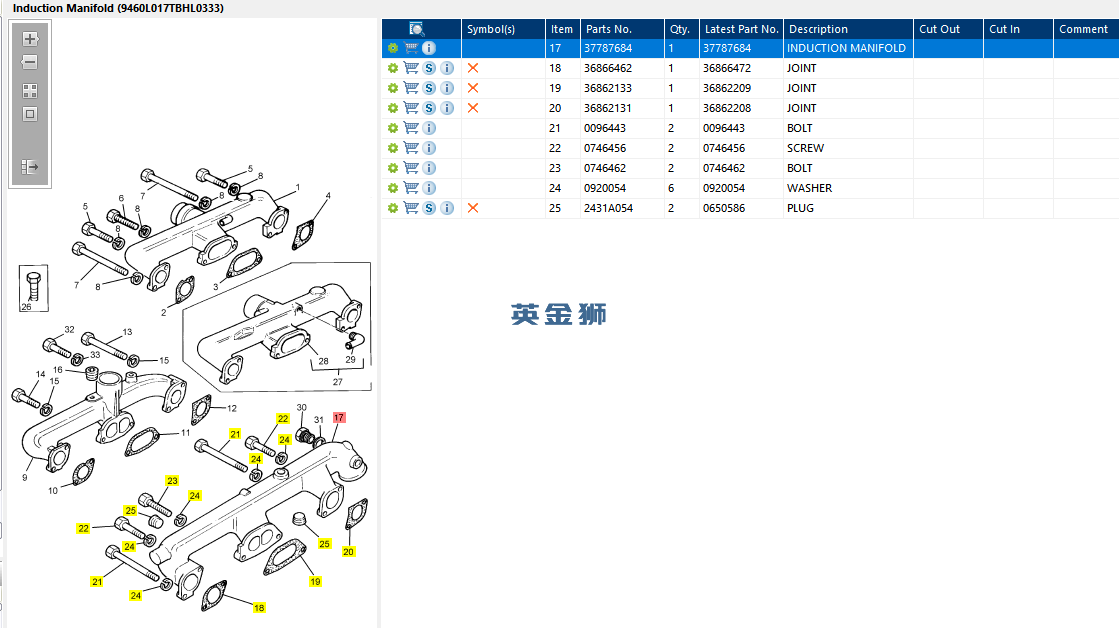
Task: Sort by the Item column header
Action: tap(562, 29)
